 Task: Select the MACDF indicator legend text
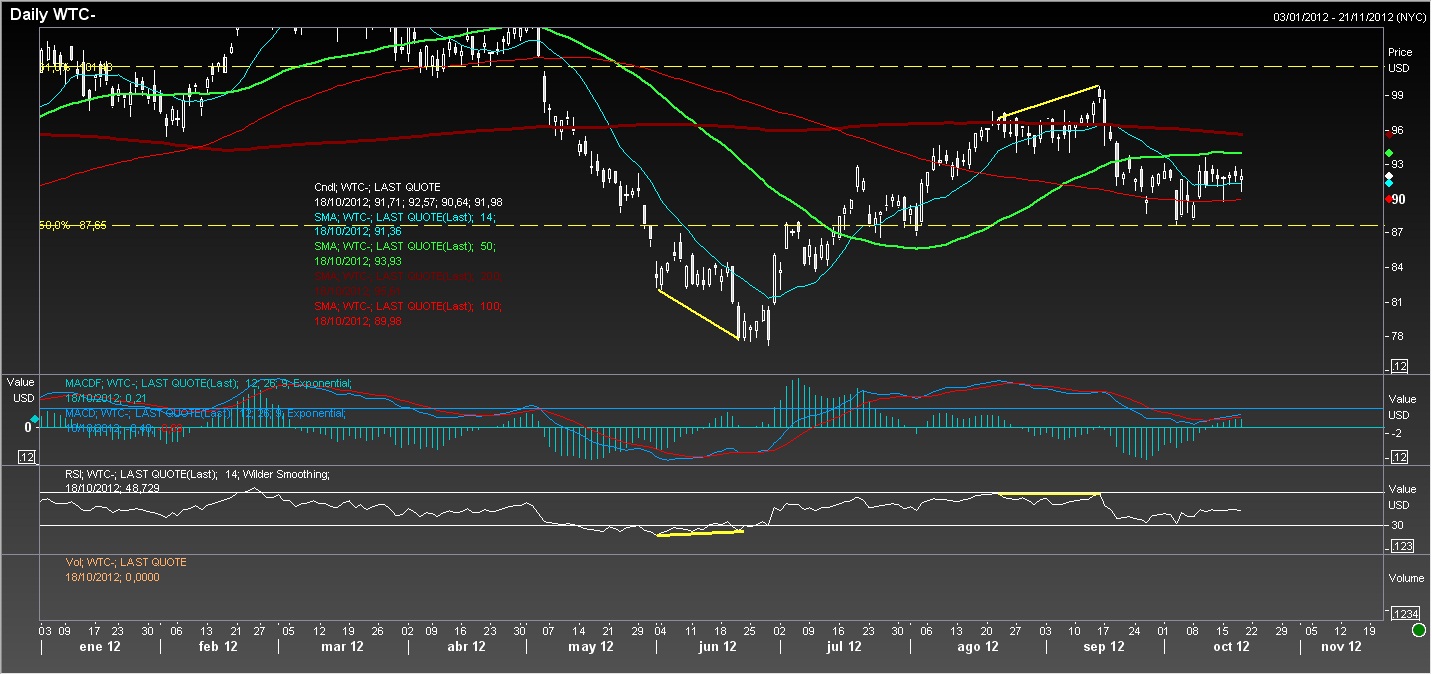coord(208,383)
